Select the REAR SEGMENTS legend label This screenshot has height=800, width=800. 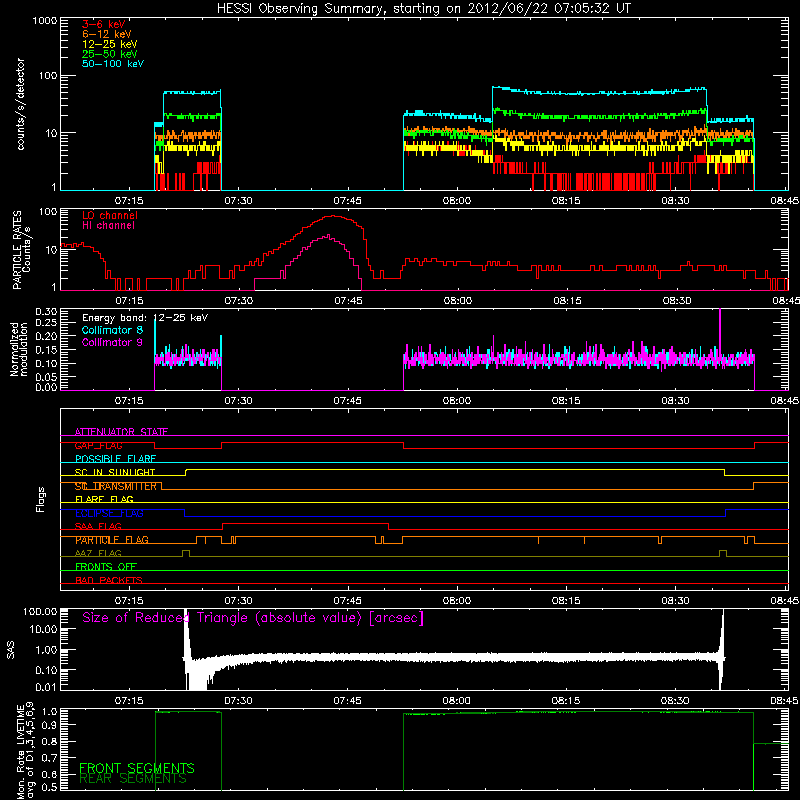pos(133,779)
